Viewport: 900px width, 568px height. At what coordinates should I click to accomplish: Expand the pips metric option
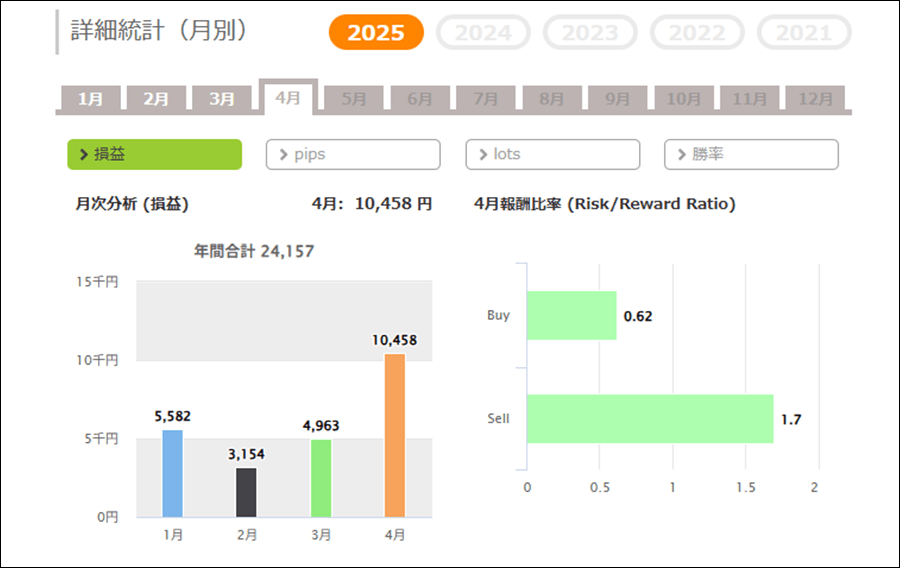353,154
